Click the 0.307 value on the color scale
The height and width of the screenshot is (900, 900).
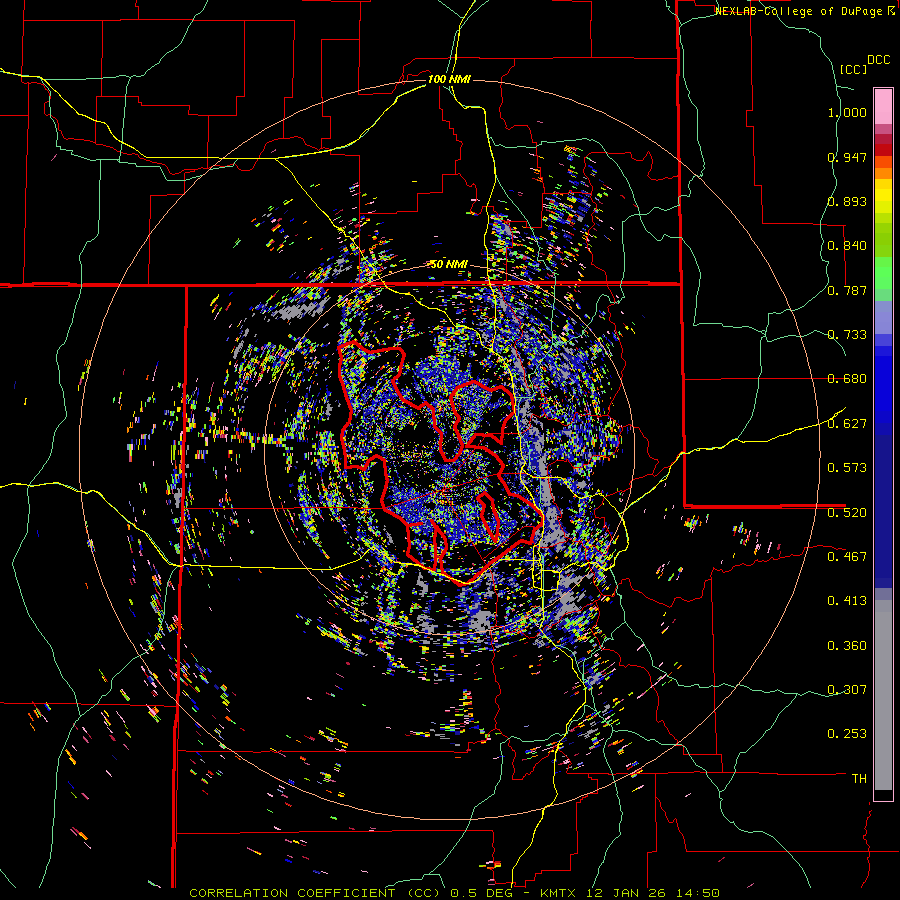coord(847,690)
